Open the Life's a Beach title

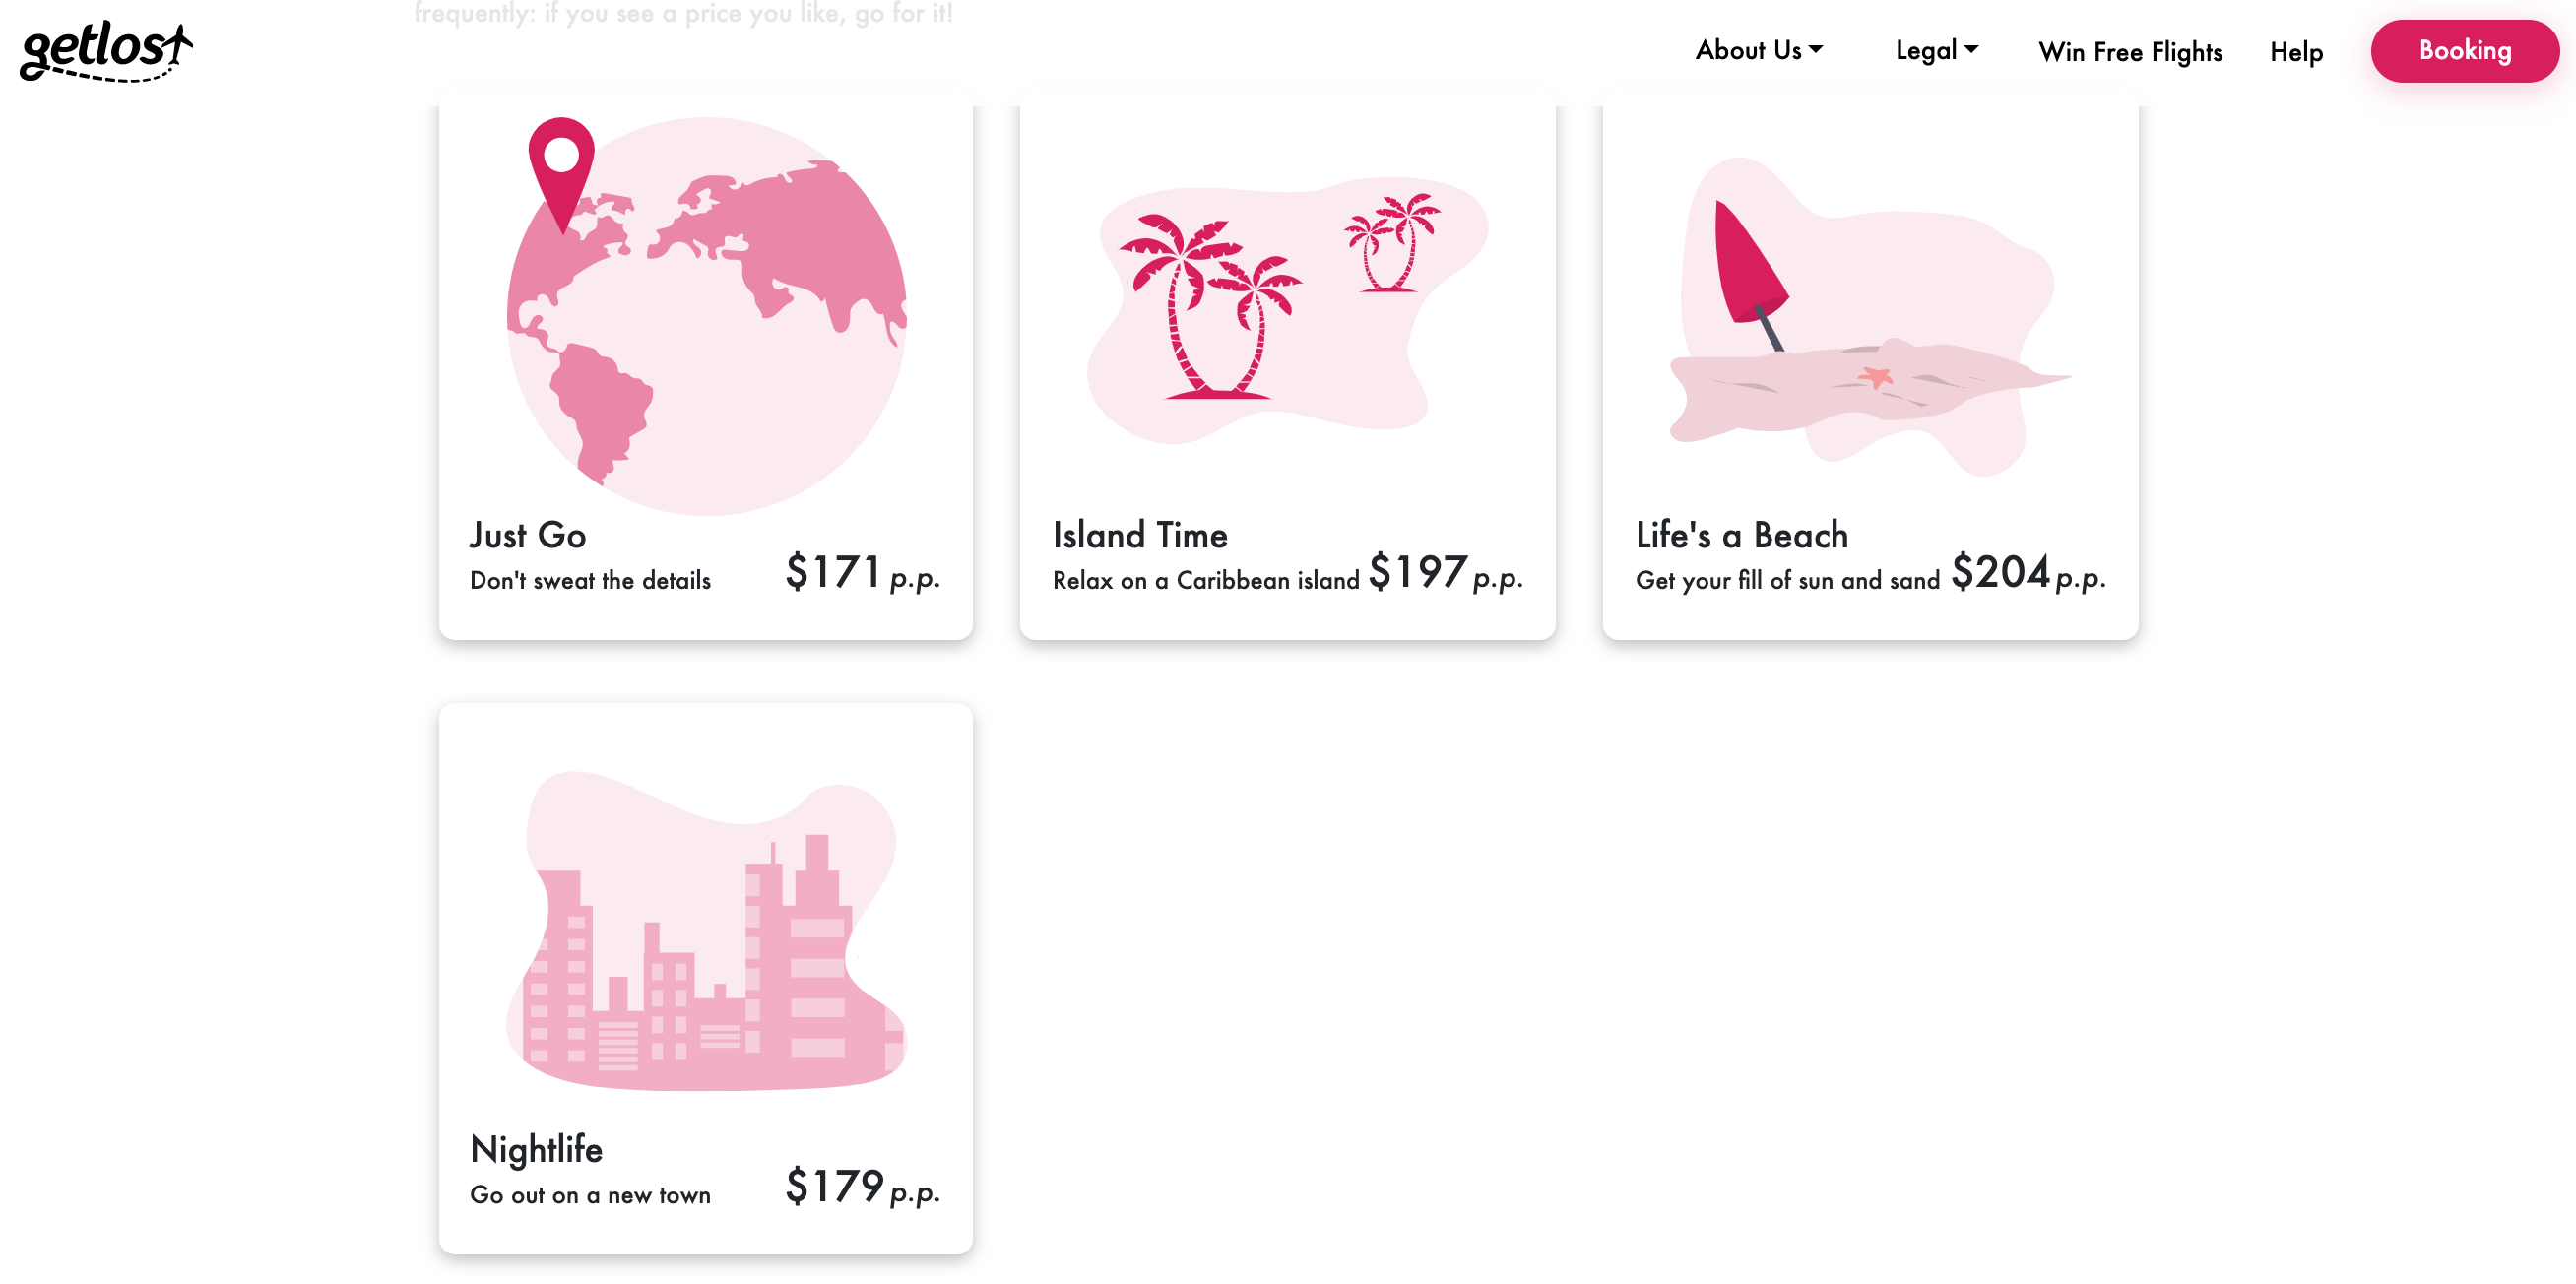pos(1742,535)
